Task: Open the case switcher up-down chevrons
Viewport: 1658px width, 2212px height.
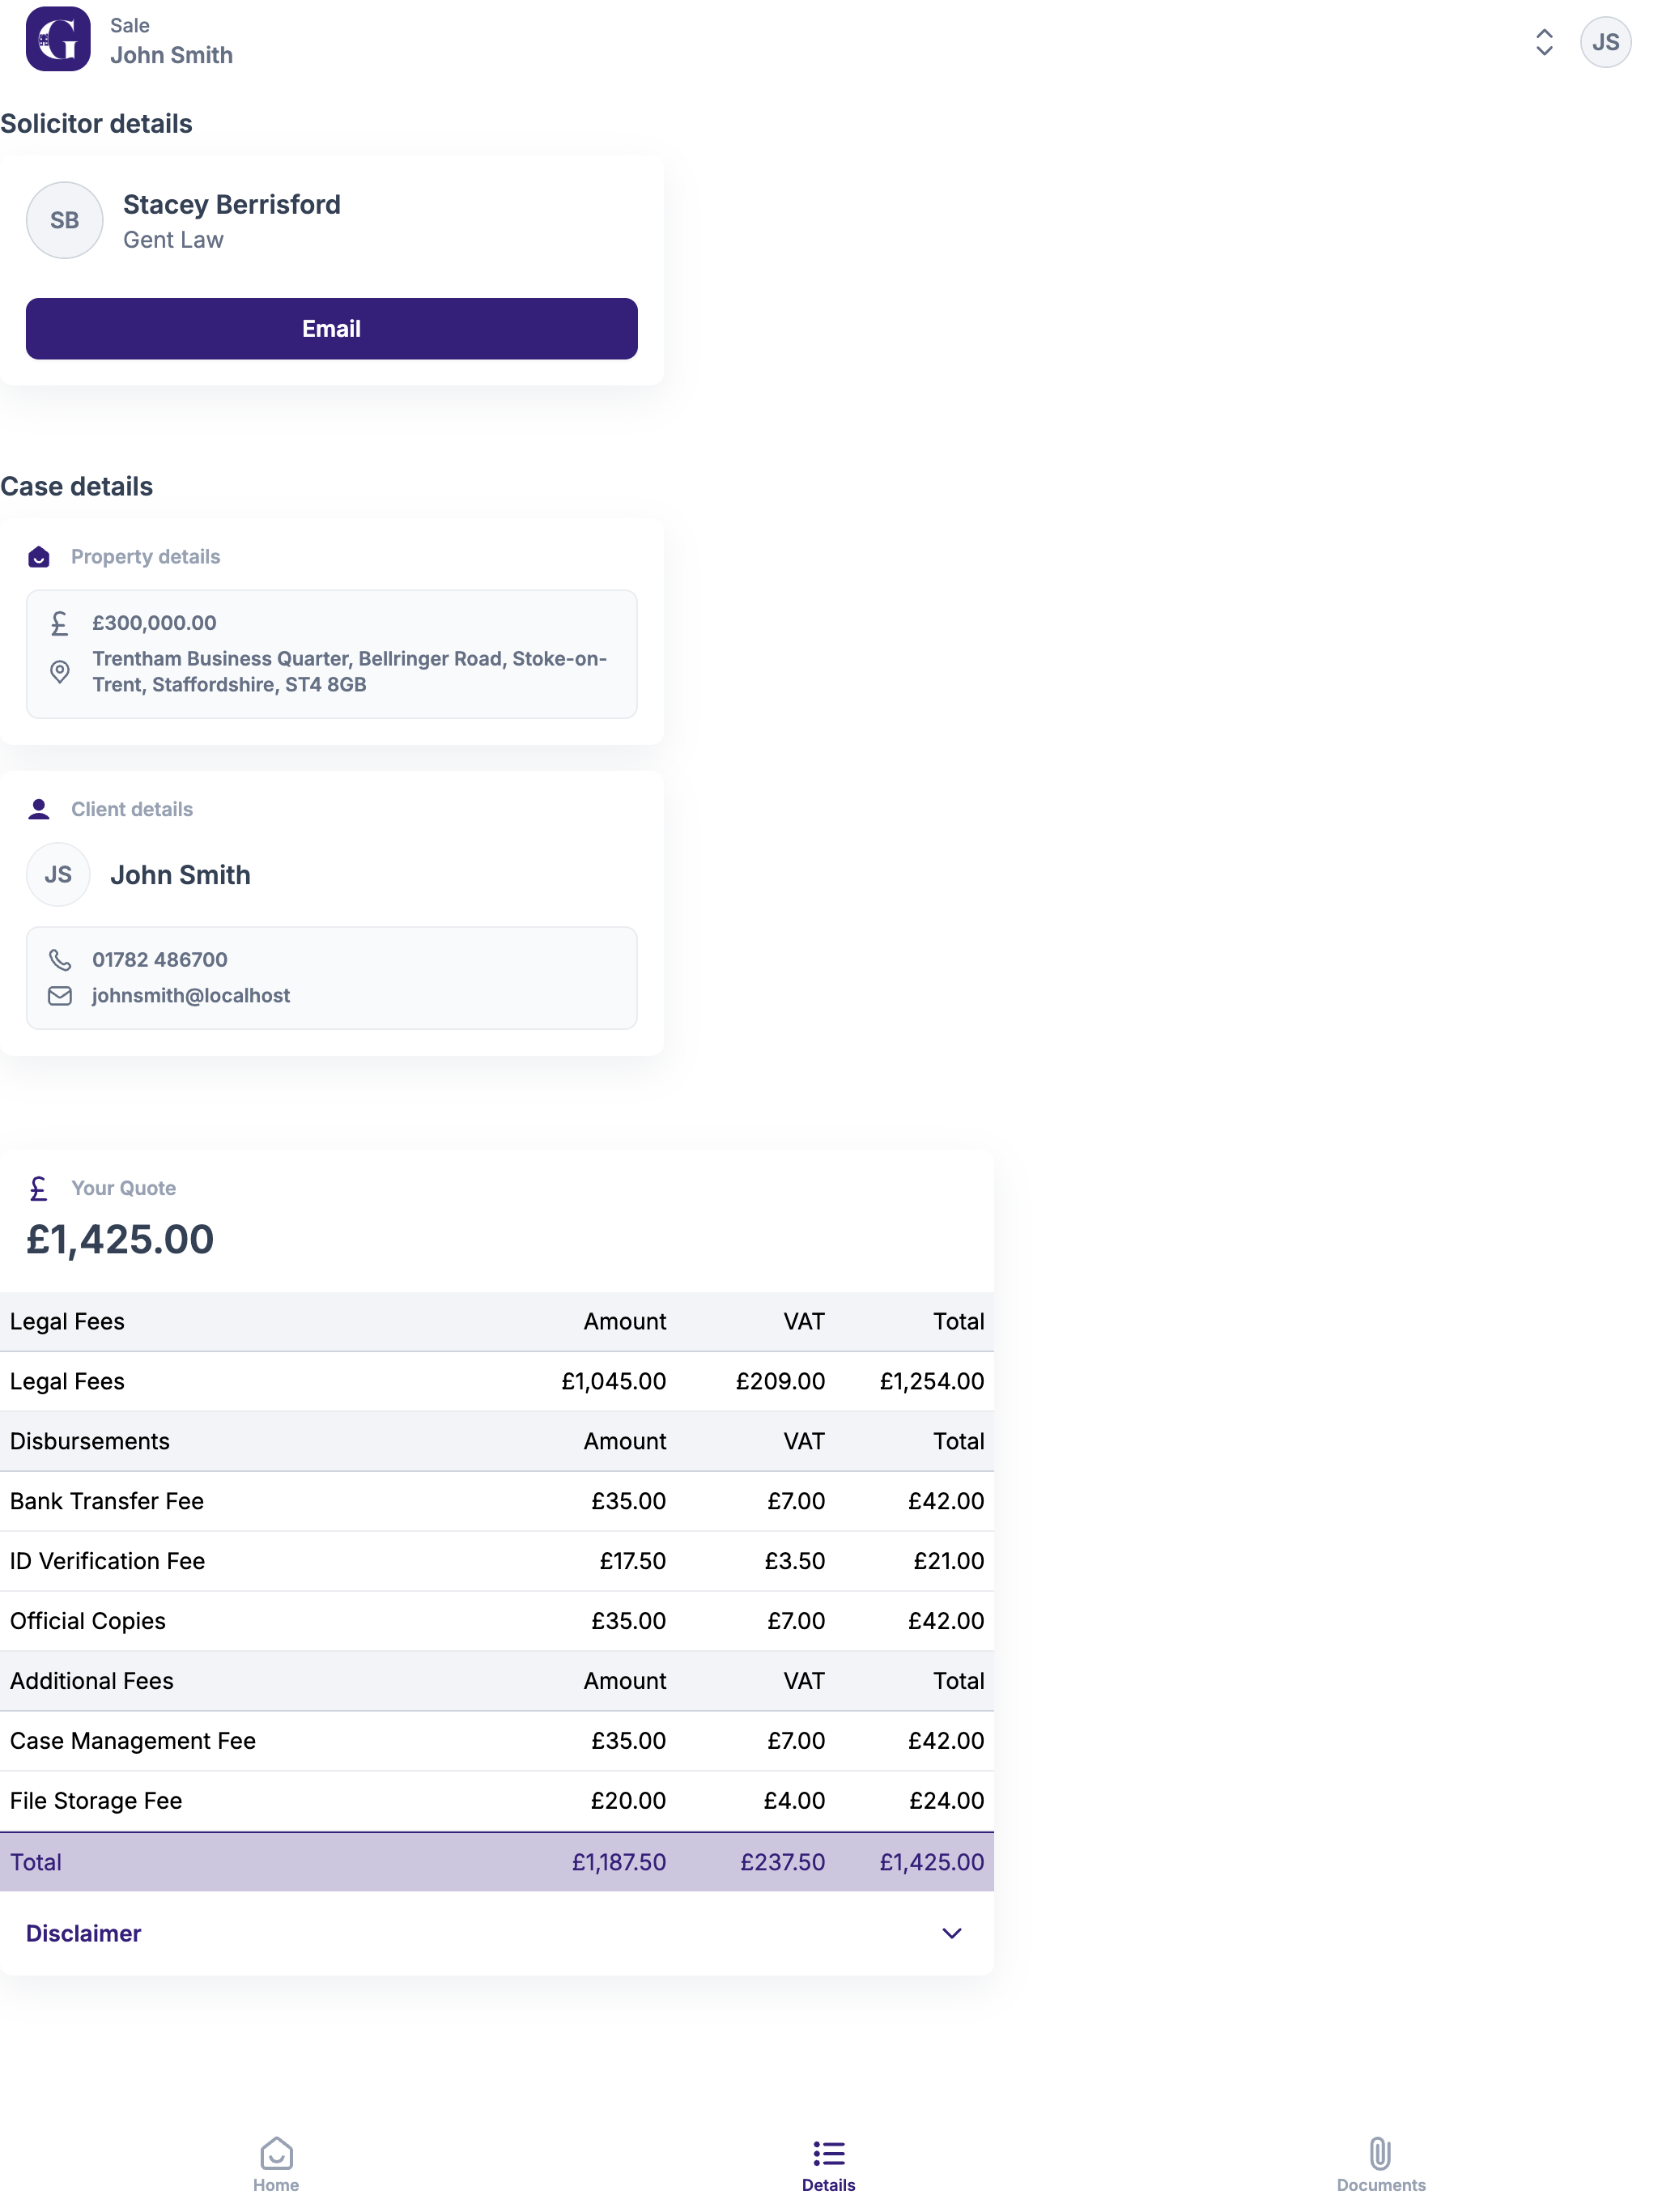Action: [1543, 42]
